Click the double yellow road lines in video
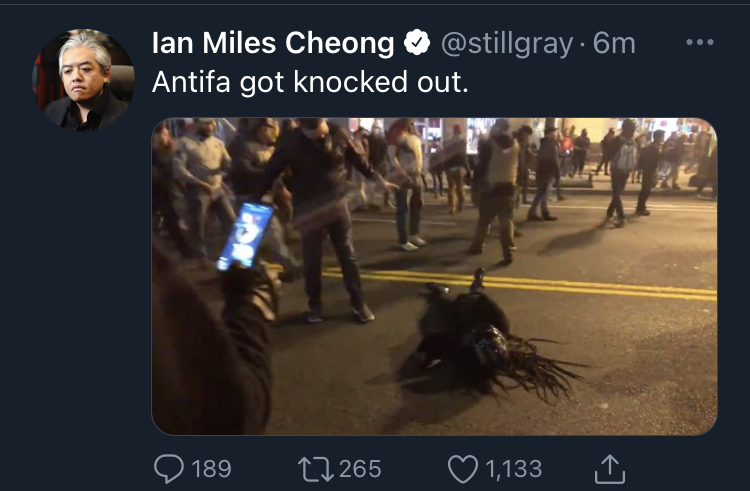750x491 pixels. pyautogui.click(x=519, y=284)
